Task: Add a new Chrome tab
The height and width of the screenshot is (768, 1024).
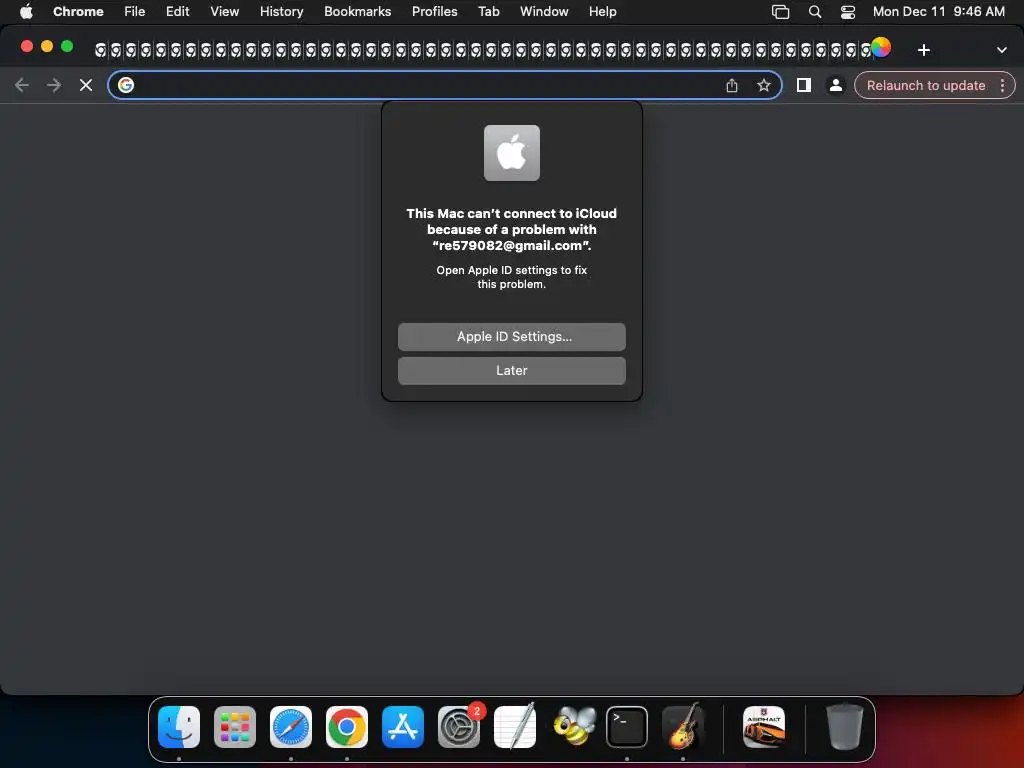Action: (x=923, y=50)
